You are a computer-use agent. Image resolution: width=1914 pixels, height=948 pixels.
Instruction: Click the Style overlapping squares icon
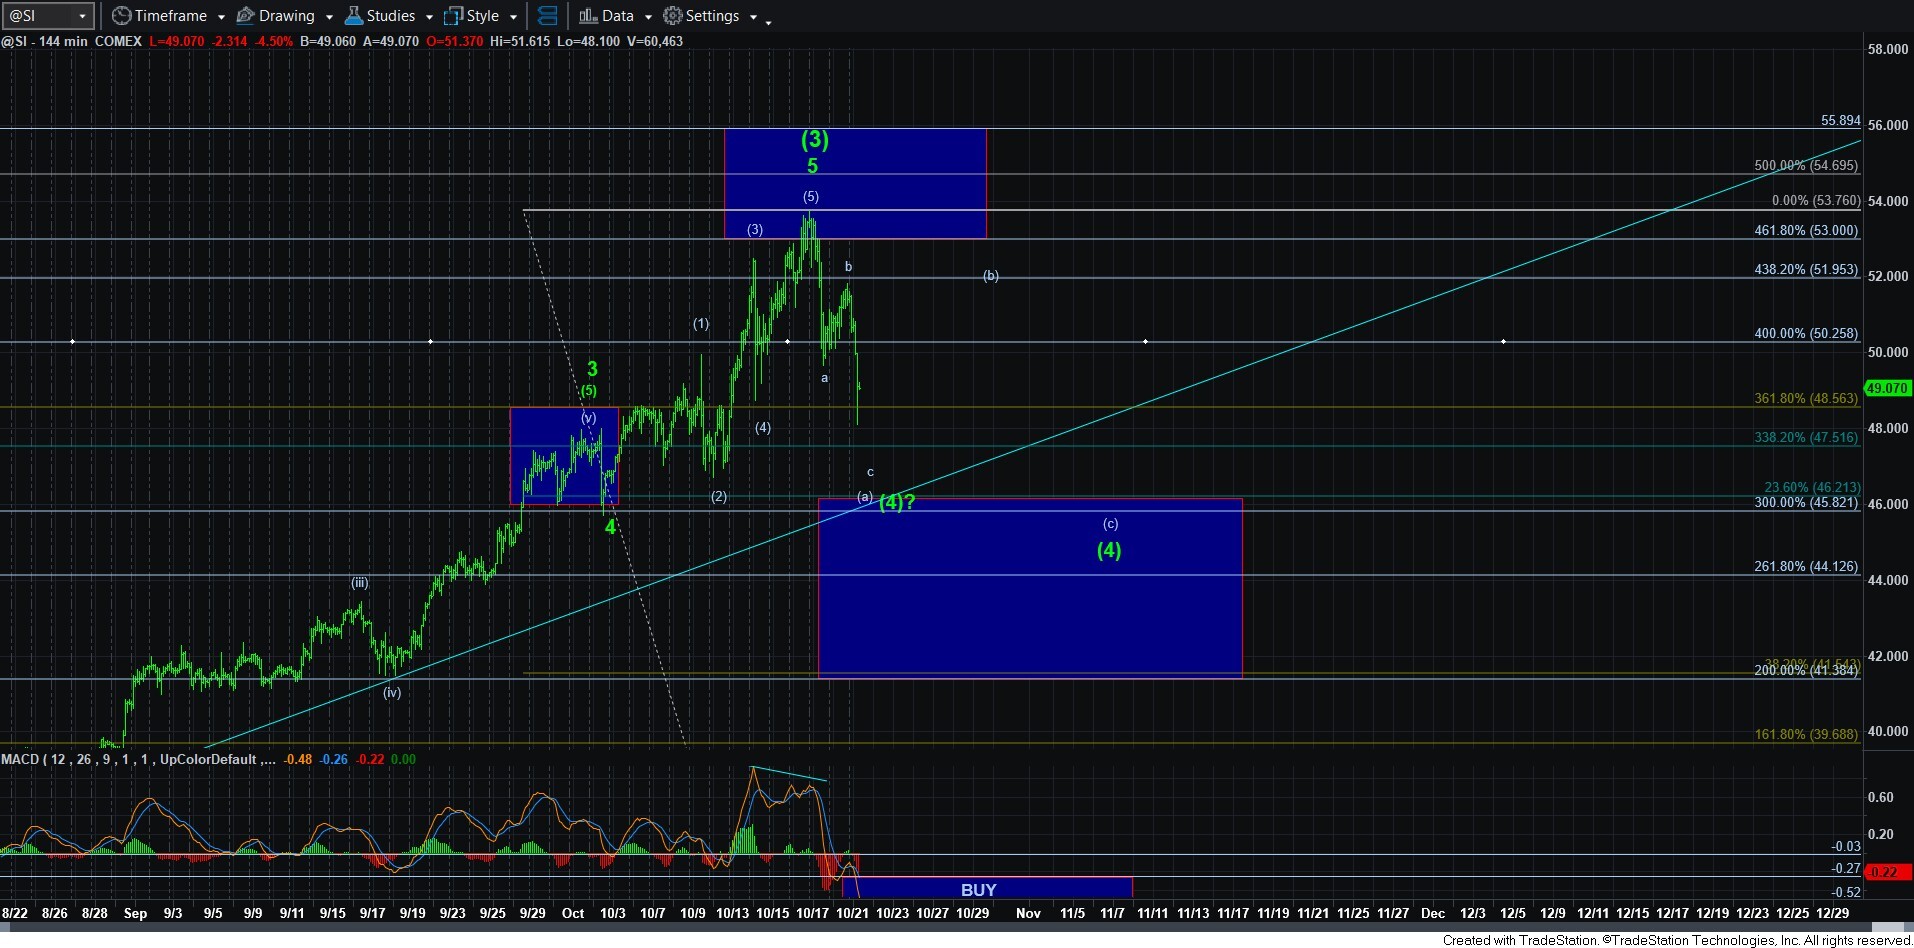tap(453, 16)
